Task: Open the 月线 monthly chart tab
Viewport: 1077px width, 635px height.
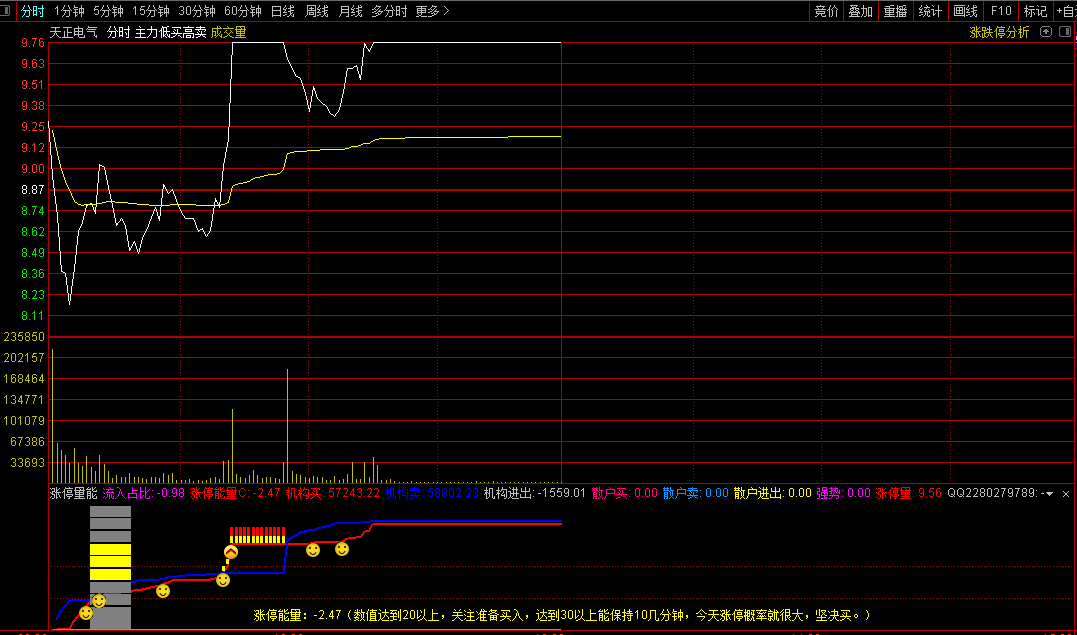Action: (350, 11)
